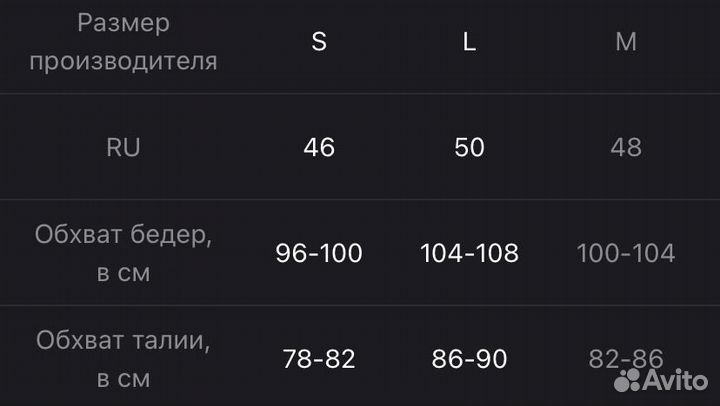This screenshot has height=406, width=720.
Task: Choose waist measurement 86-90 cell
Action: 469,359
